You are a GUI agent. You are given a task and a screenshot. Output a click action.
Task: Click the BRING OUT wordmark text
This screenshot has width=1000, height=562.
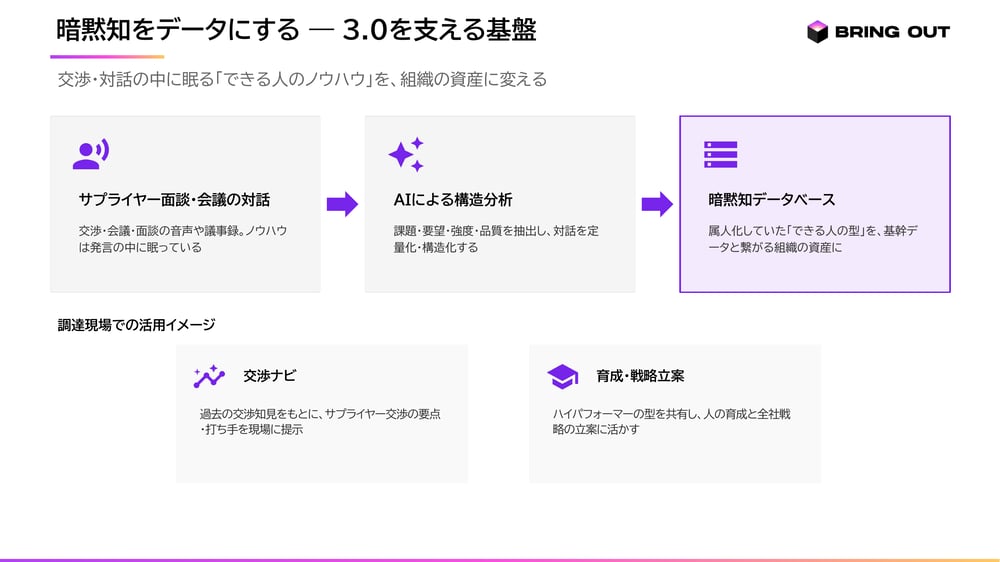click(892, 32)
